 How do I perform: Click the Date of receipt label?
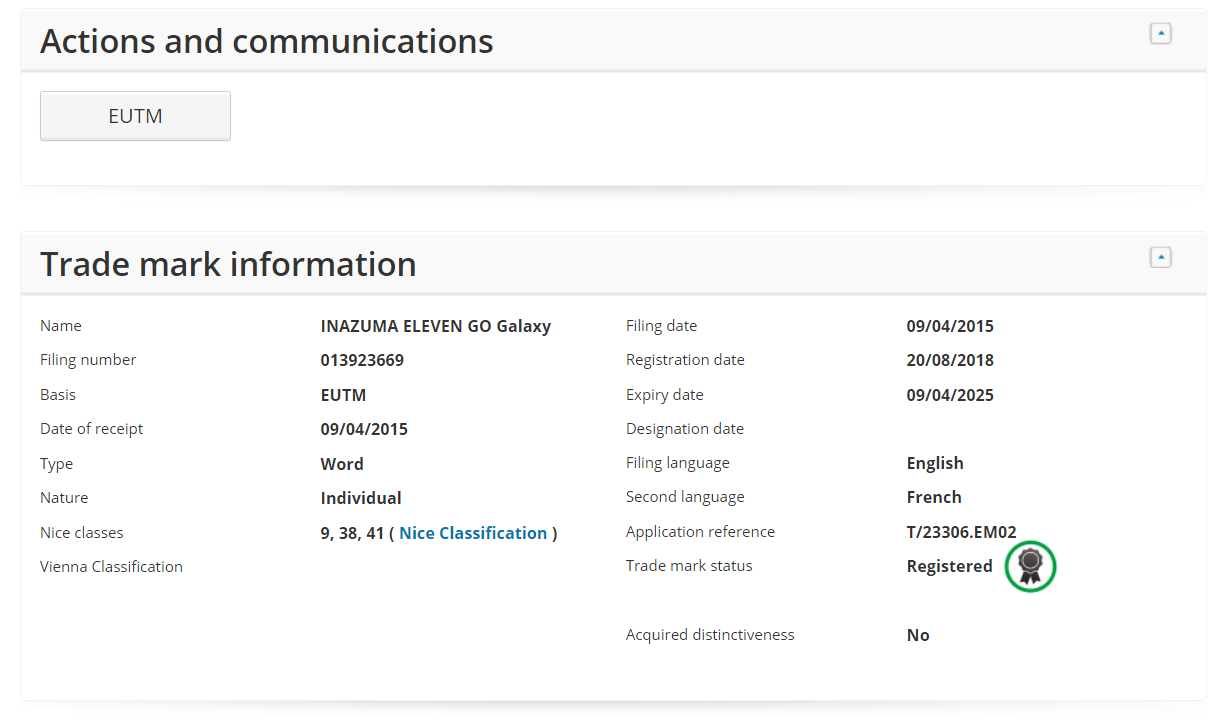(92, 429)
